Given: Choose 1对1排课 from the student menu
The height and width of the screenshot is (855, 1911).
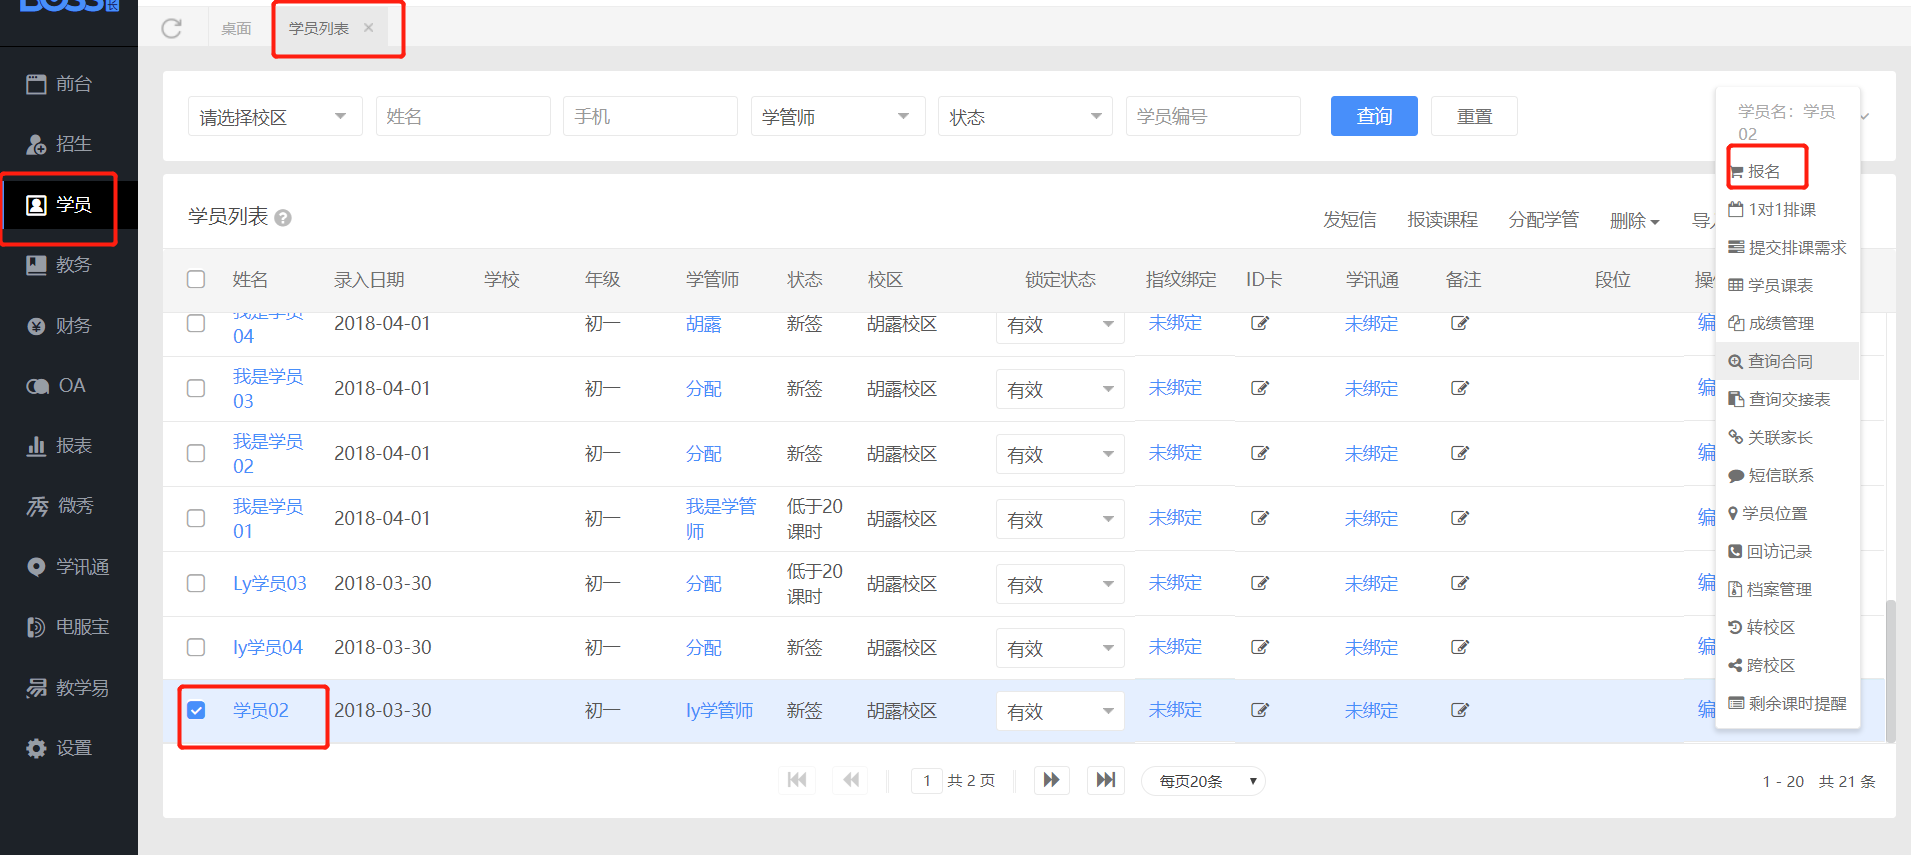Looking at the screenshot, I should point(1772,209).
